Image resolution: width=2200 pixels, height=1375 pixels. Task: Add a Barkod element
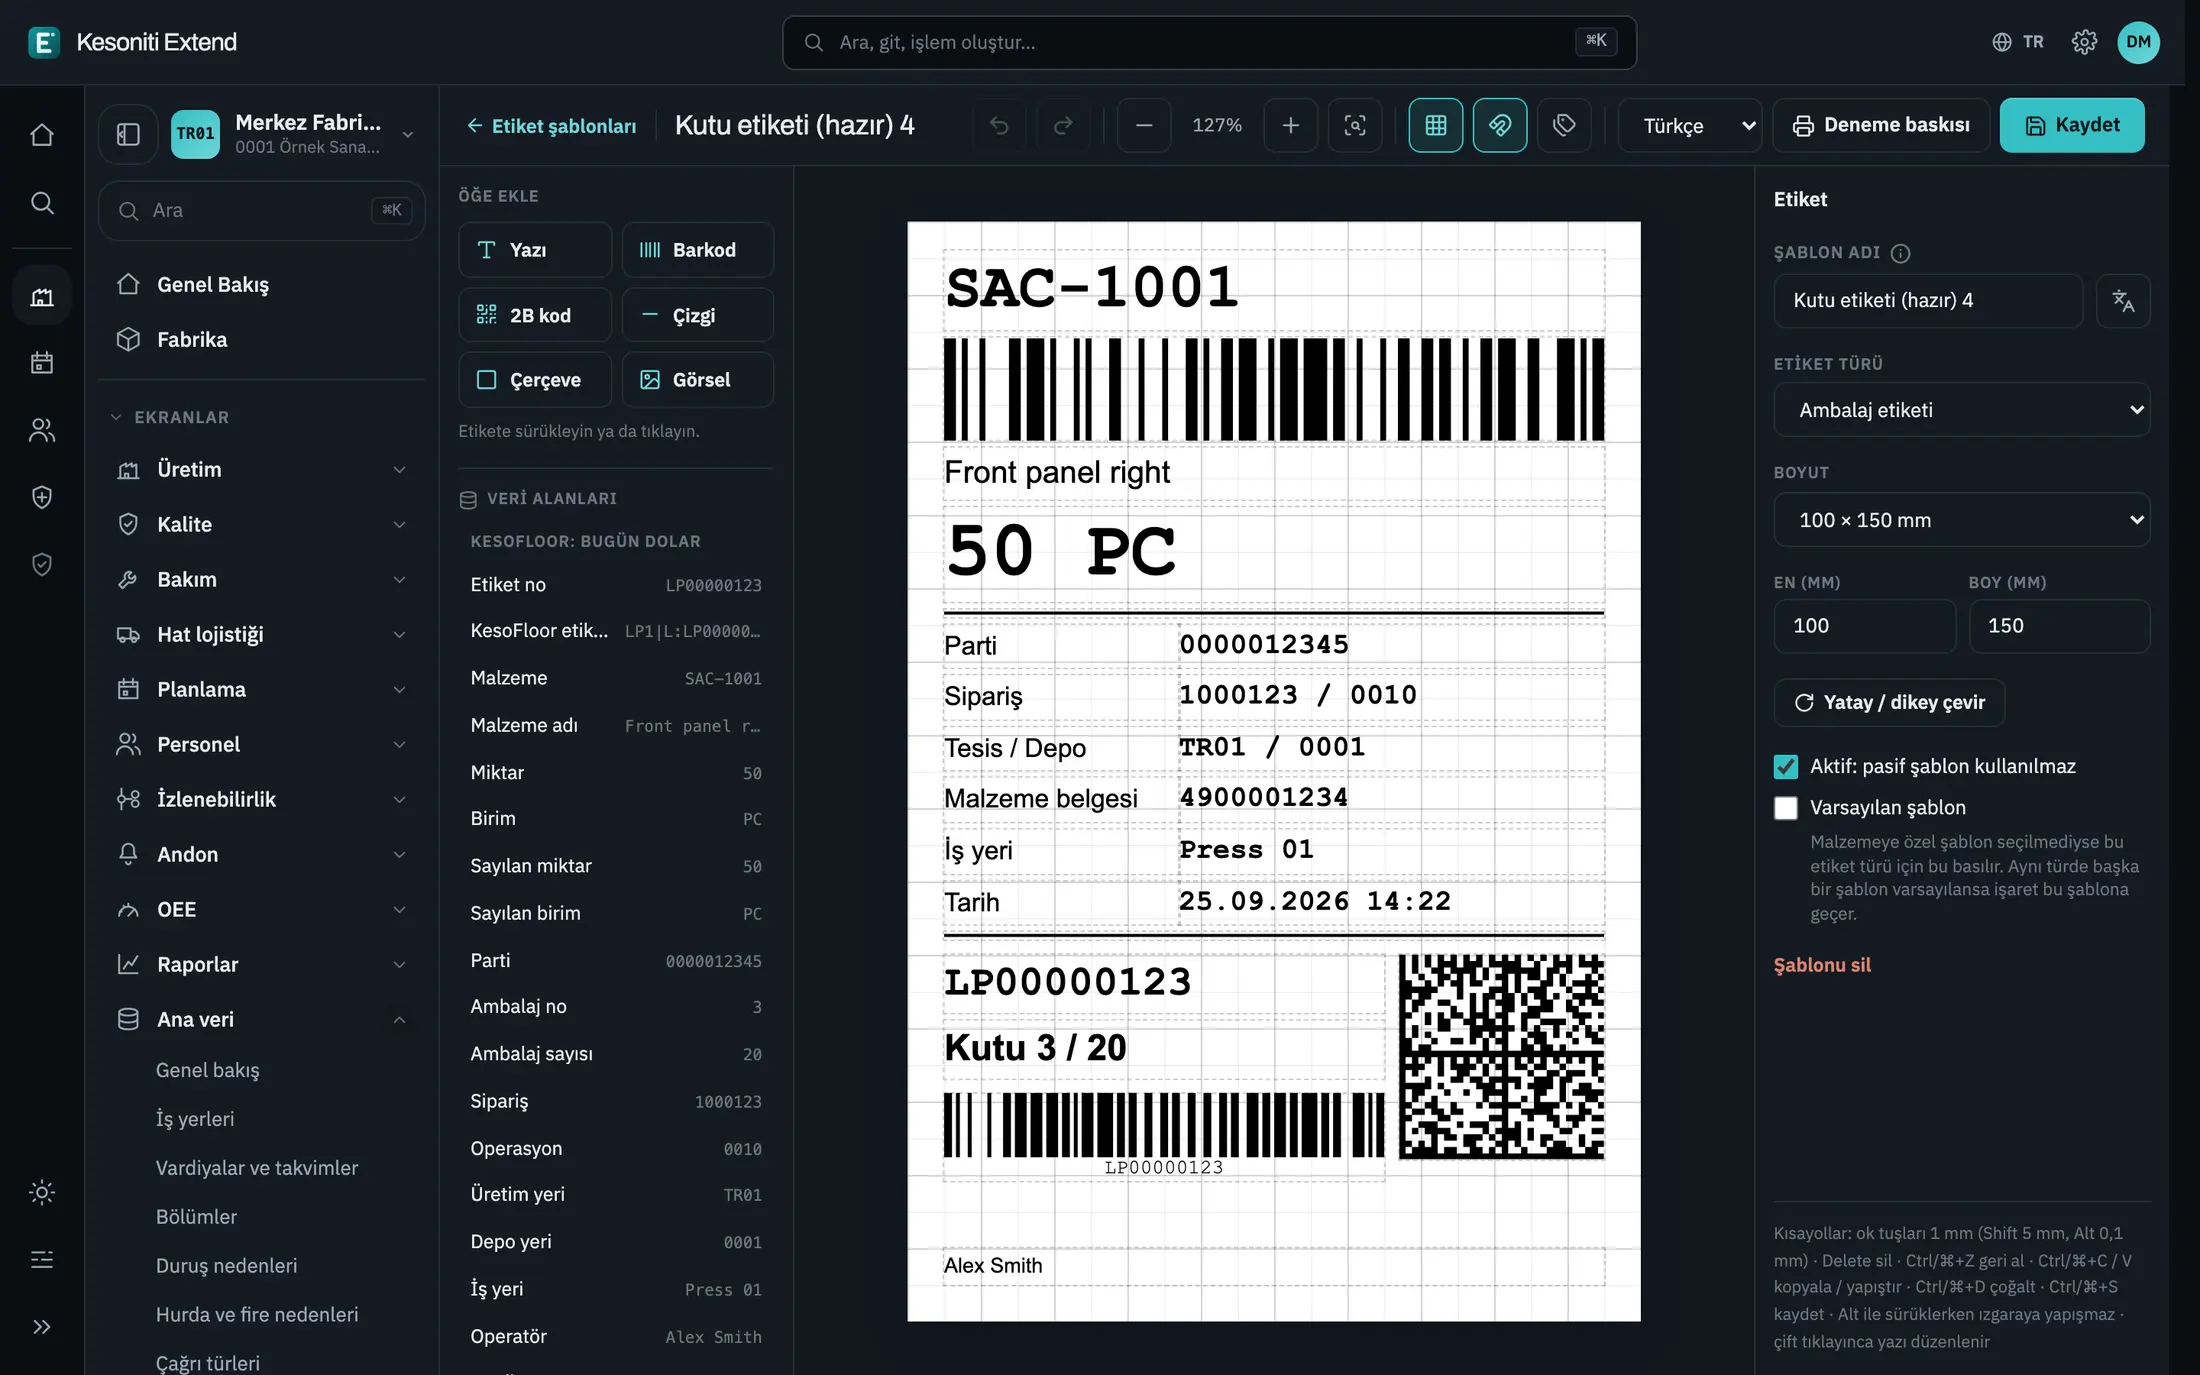click(x=698, y=250)
